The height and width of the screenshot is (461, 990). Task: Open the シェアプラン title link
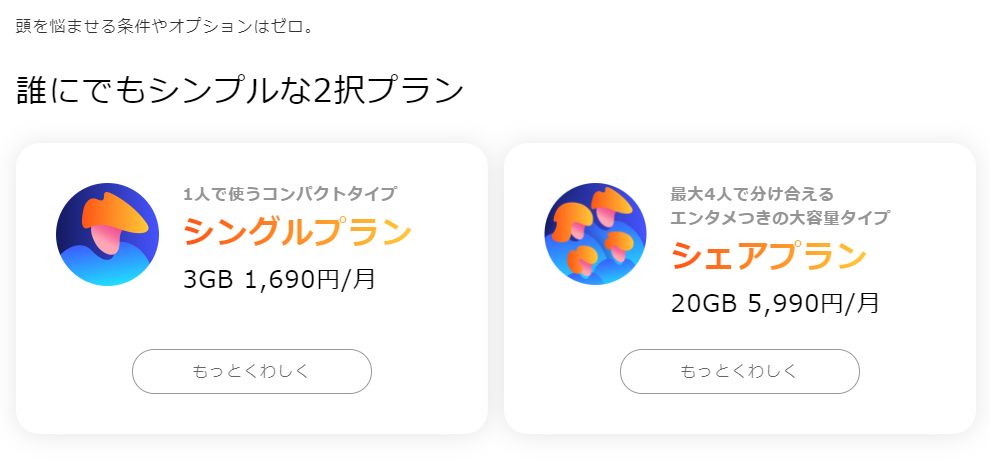tap(768, 256)
